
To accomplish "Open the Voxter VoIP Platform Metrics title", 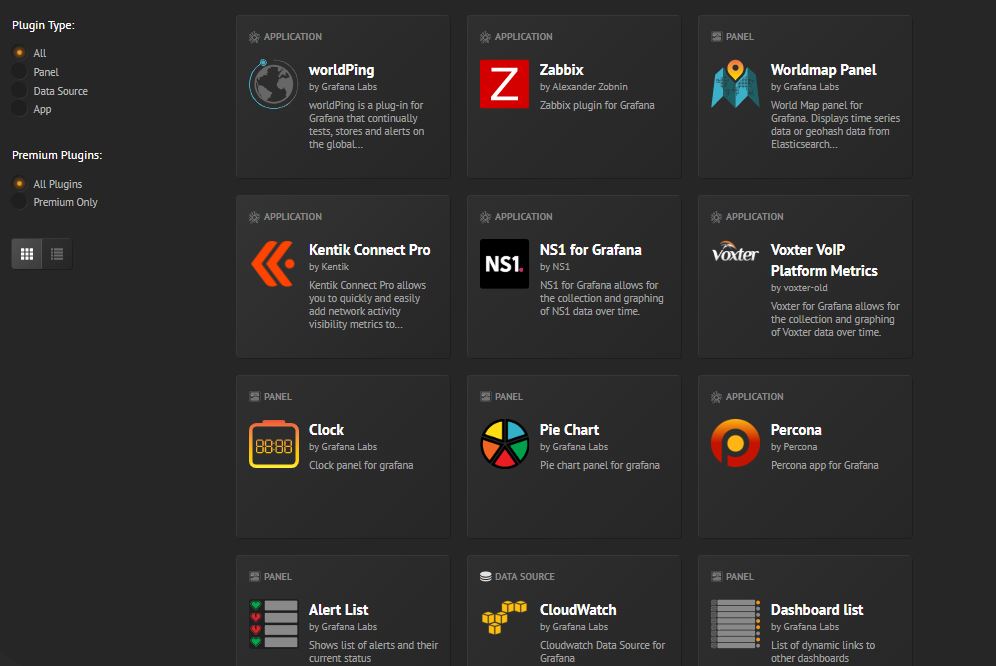I will (x=824, y=260).
